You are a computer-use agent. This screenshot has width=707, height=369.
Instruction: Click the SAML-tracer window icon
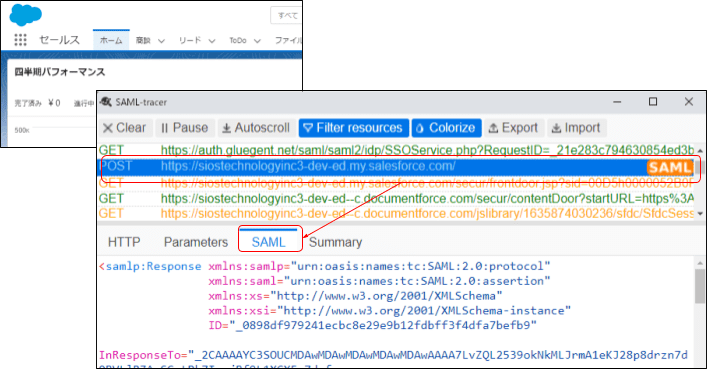pyautogui.click(x=106, y=102)
